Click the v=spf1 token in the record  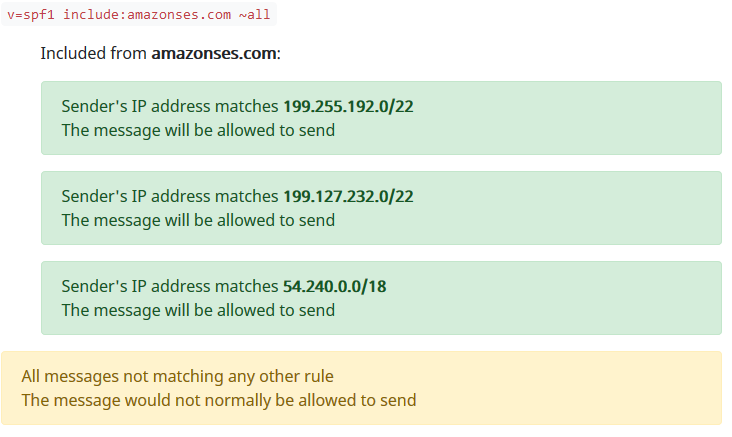31,15
